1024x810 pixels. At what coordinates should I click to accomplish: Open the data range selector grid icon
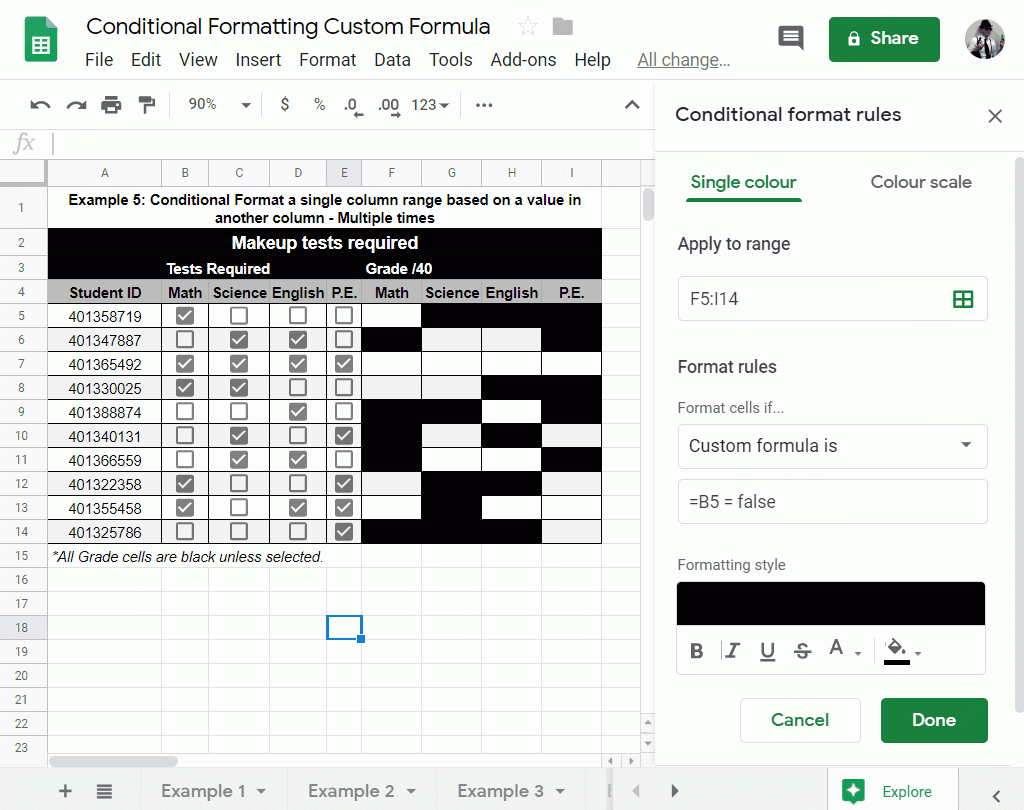tap(963, 298)
